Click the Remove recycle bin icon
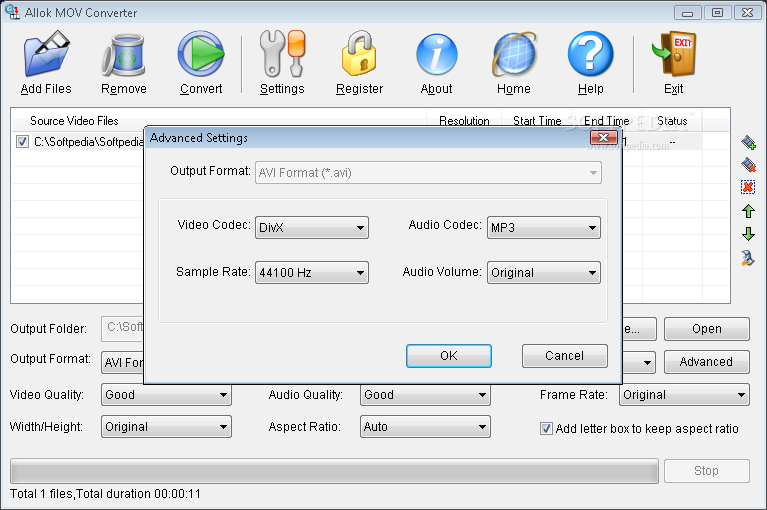The height and width of the screenshot is (510, 767). [x=124, y=55]
